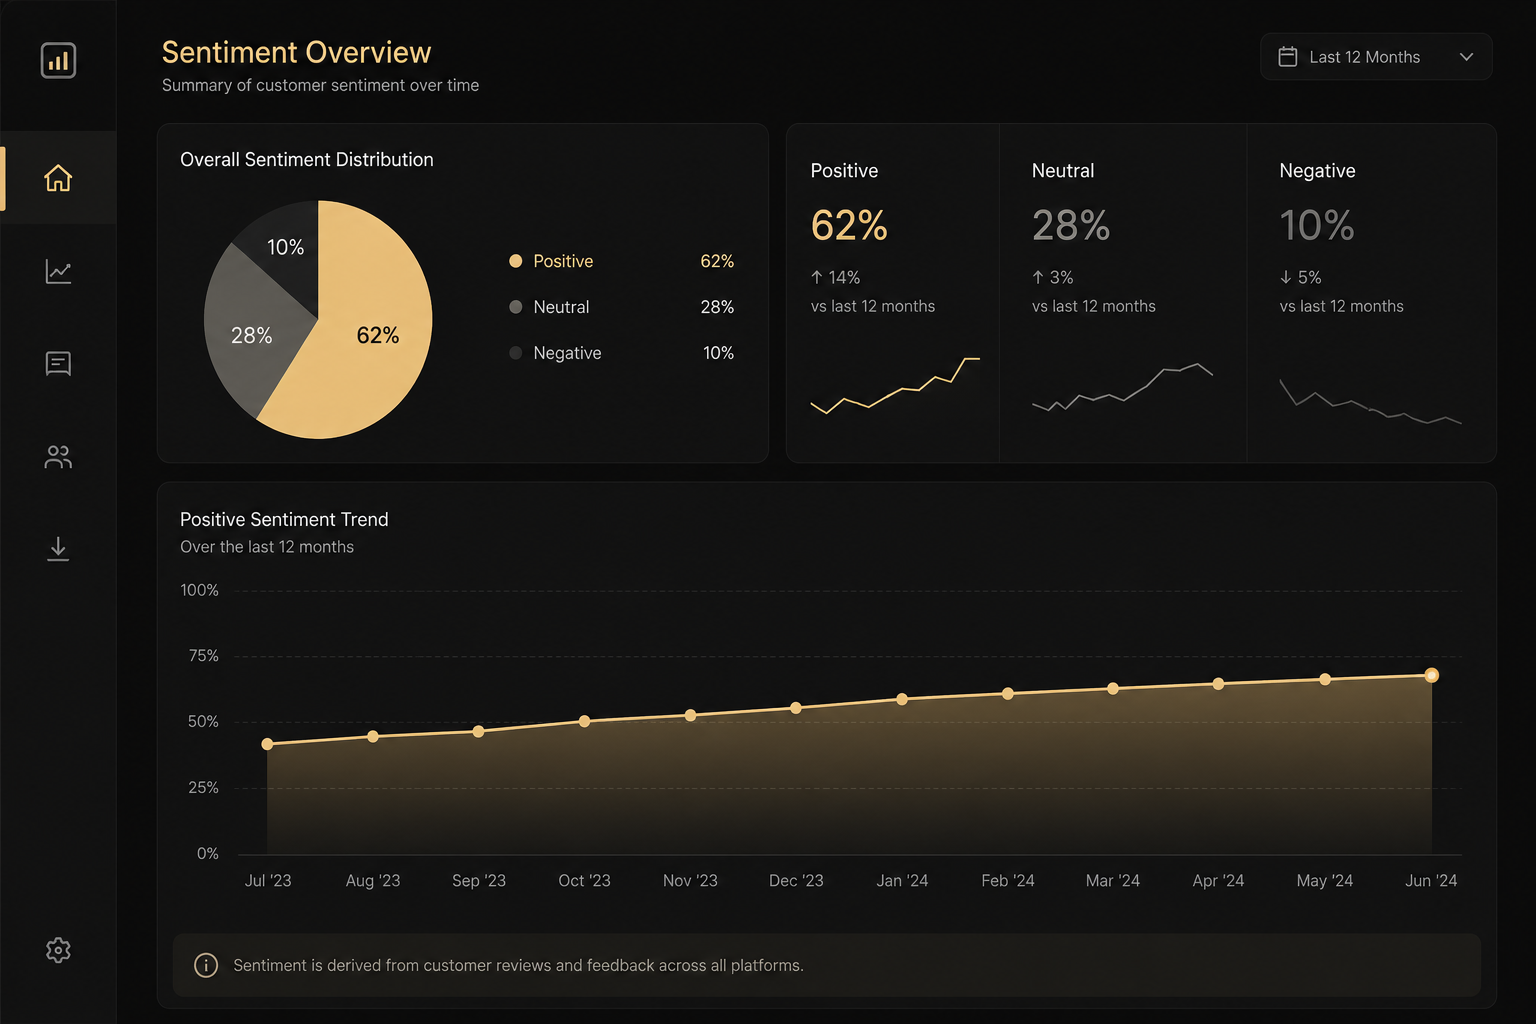The height and width of the screenshot is (1024, 1536).
Task: Click the Neutral legend label
Action: point(561,307)
